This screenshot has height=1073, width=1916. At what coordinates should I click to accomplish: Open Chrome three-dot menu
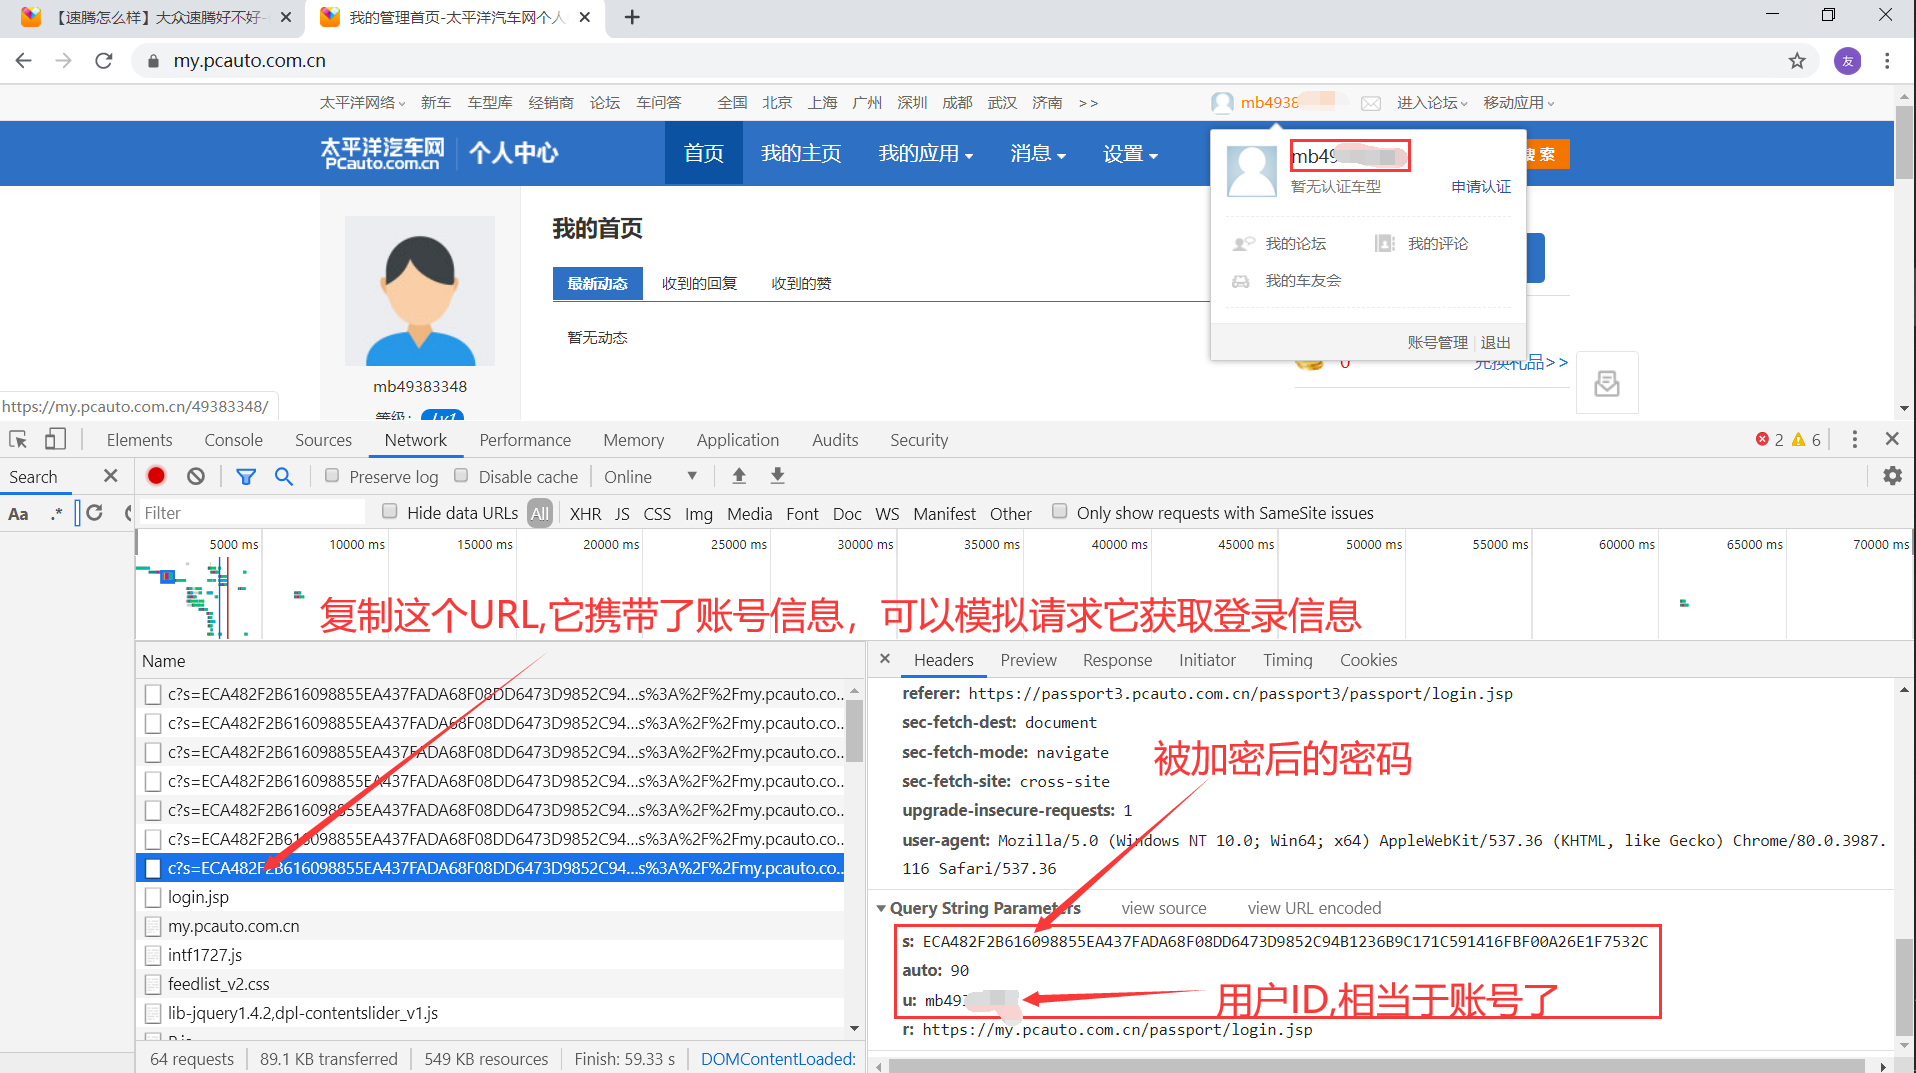[x=1887, y=61]
